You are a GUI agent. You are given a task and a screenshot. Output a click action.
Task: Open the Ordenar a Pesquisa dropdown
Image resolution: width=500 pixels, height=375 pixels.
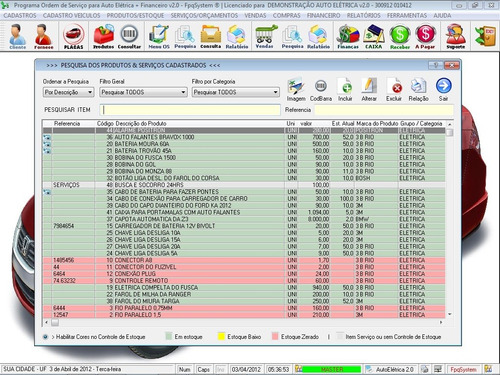coord(69,92)
